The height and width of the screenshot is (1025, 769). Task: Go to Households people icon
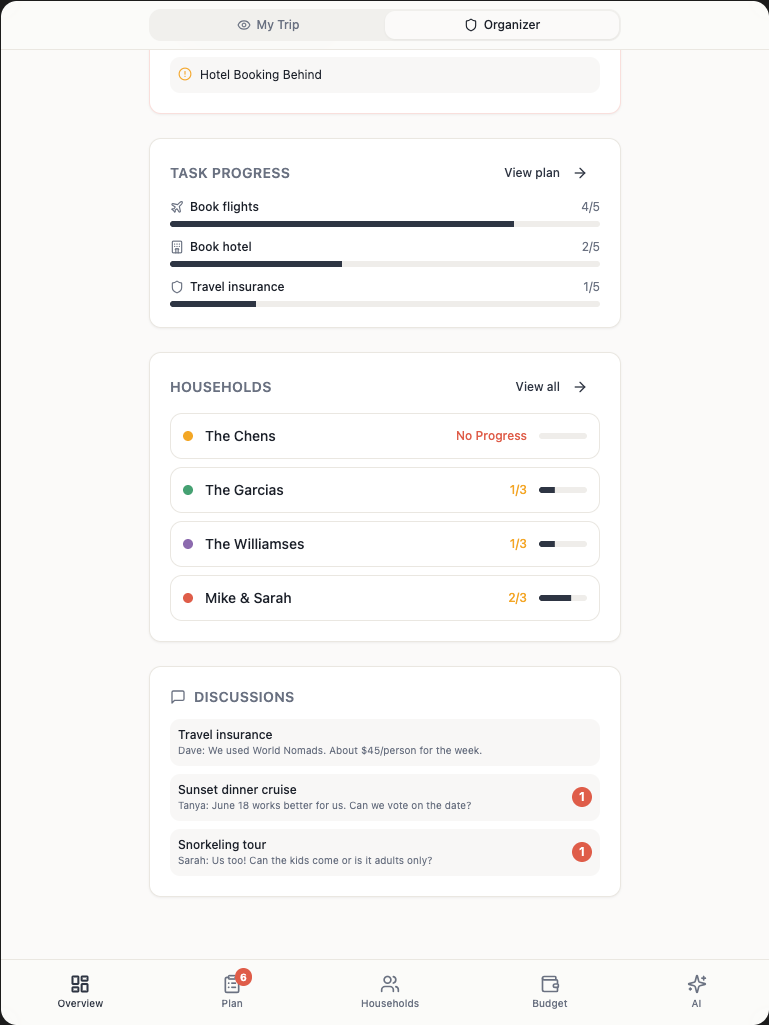click(390, 984)
